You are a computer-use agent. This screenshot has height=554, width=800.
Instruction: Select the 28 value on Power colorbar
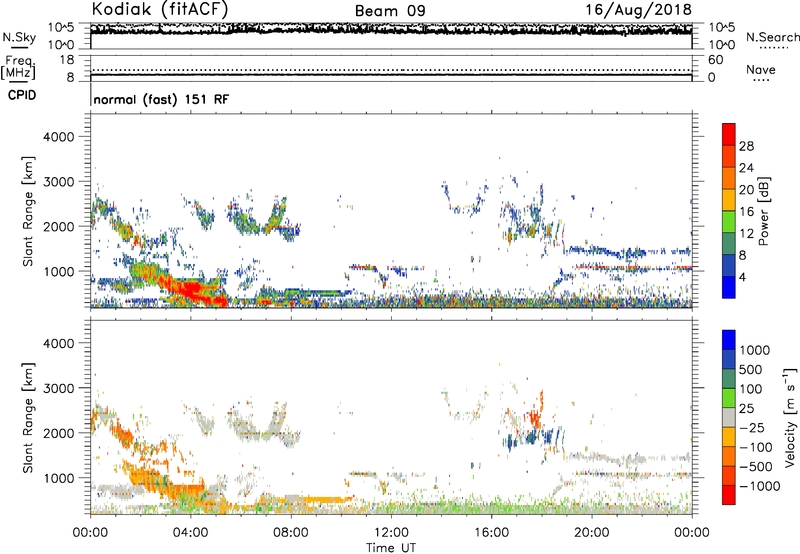746,146
